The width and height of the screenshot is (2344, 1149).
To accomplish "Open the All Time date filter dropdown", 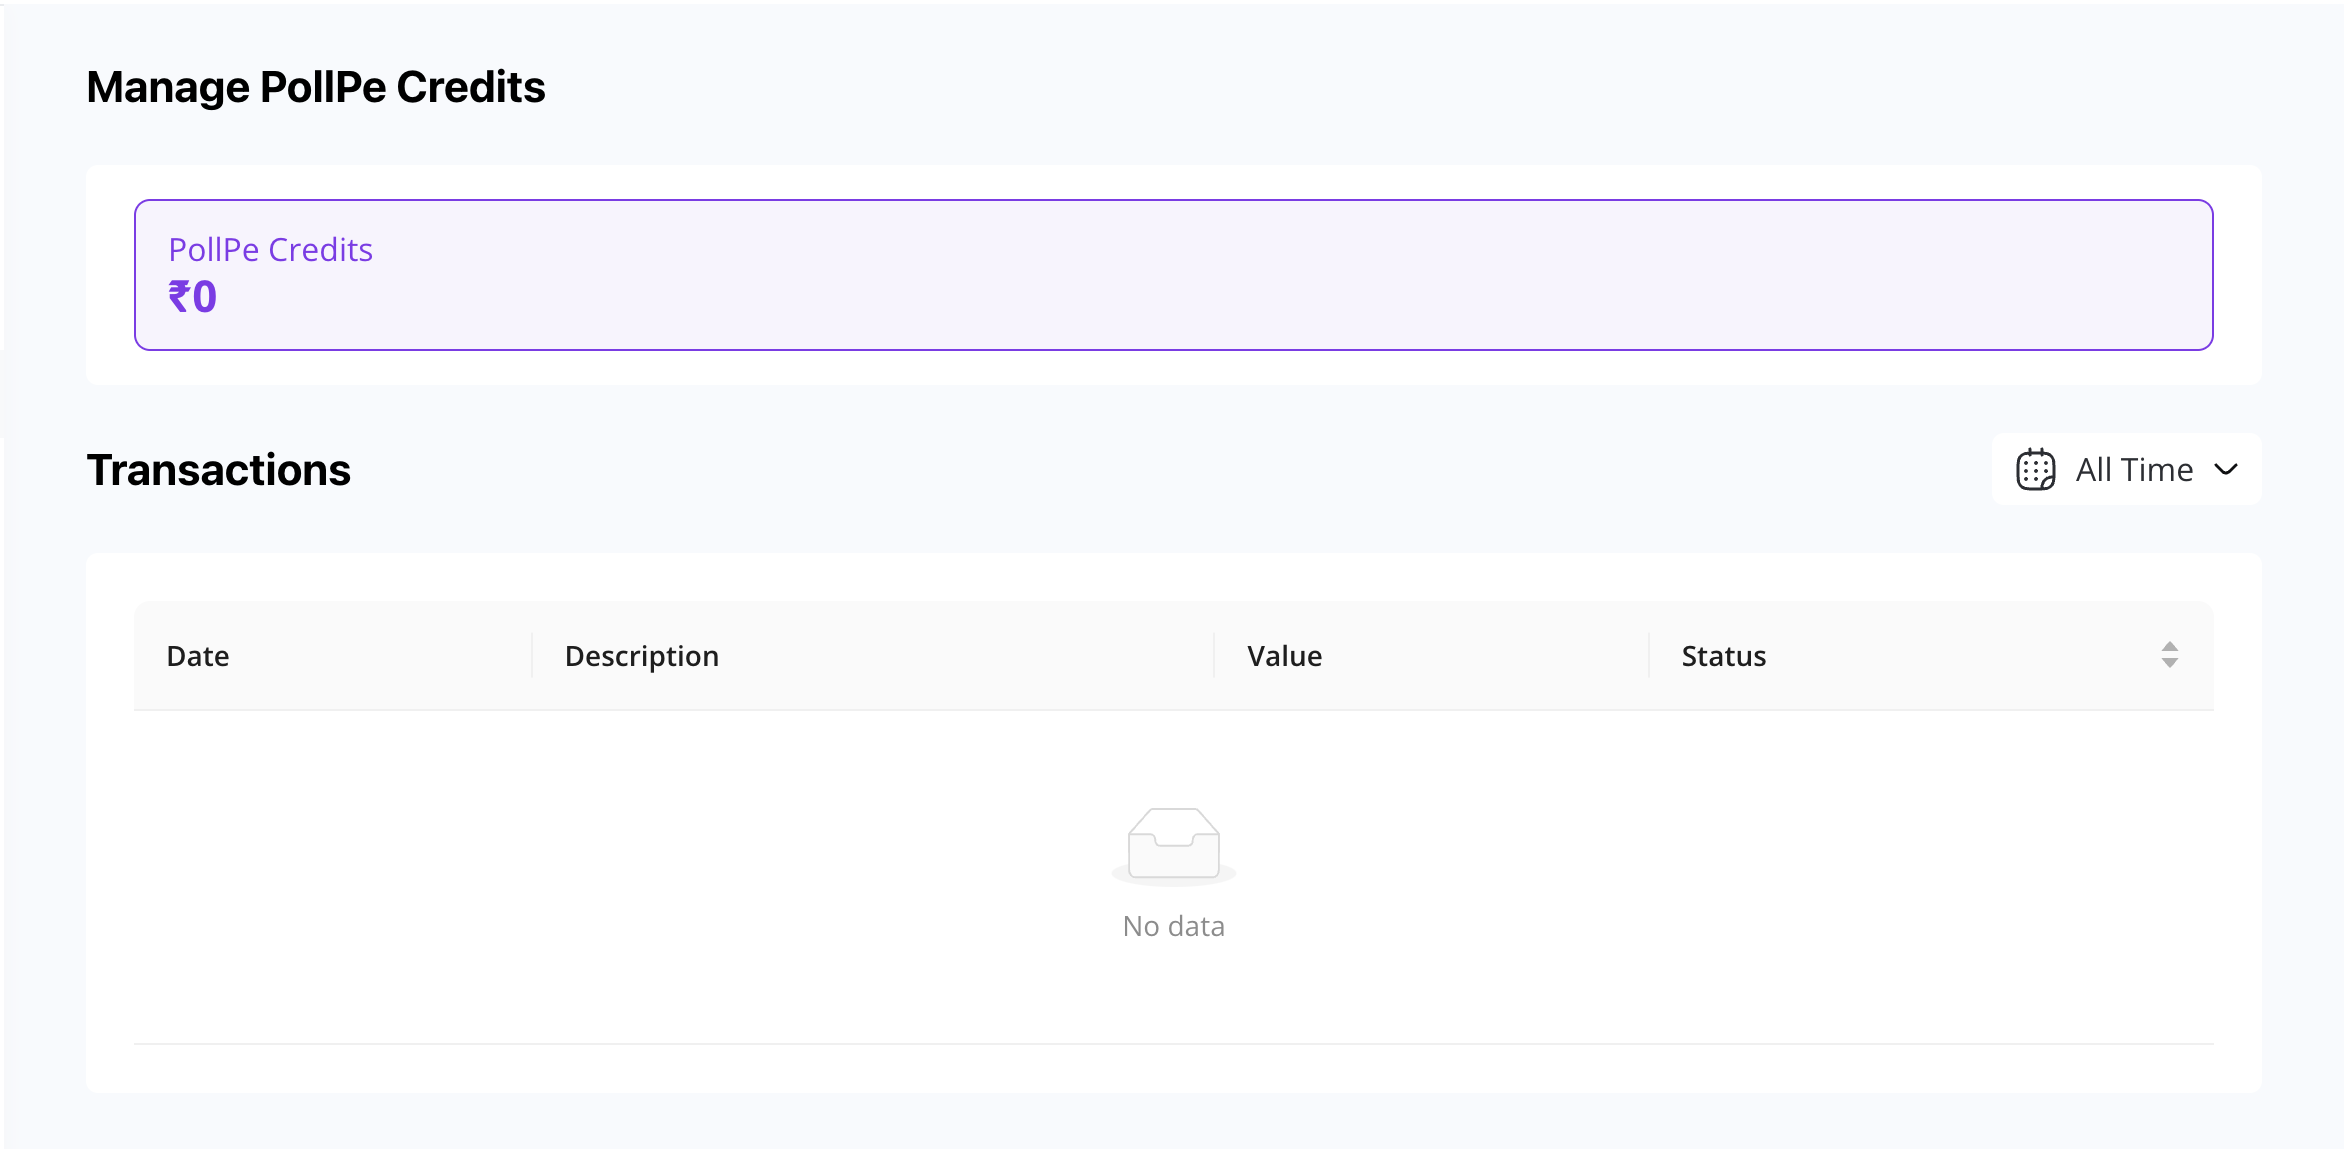I will click(x=2126, y=470).
